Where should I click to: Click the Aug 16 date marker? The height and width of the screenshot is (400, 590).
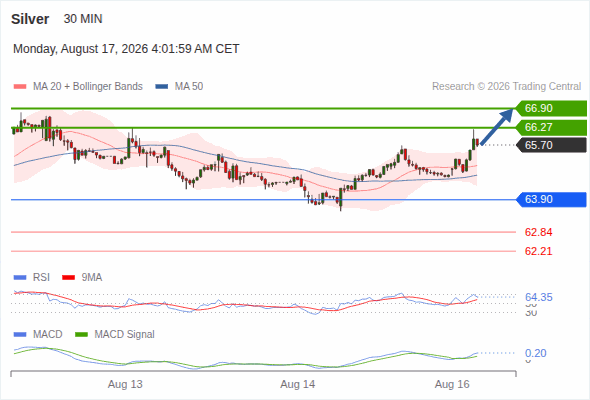point(452,384)
